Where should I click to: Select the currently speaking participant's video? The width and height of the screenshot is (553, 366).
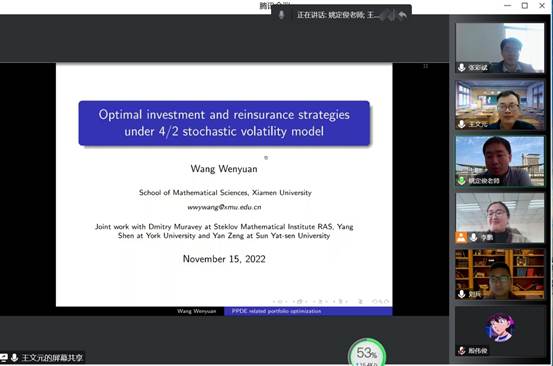(x=500, y=161)
